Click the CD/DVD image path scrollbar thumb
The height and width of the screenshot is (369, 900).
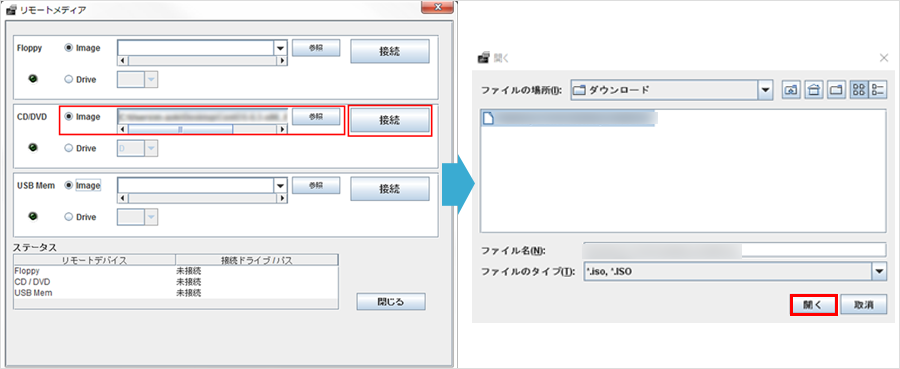pyautogui.click(x=180, y=130)
